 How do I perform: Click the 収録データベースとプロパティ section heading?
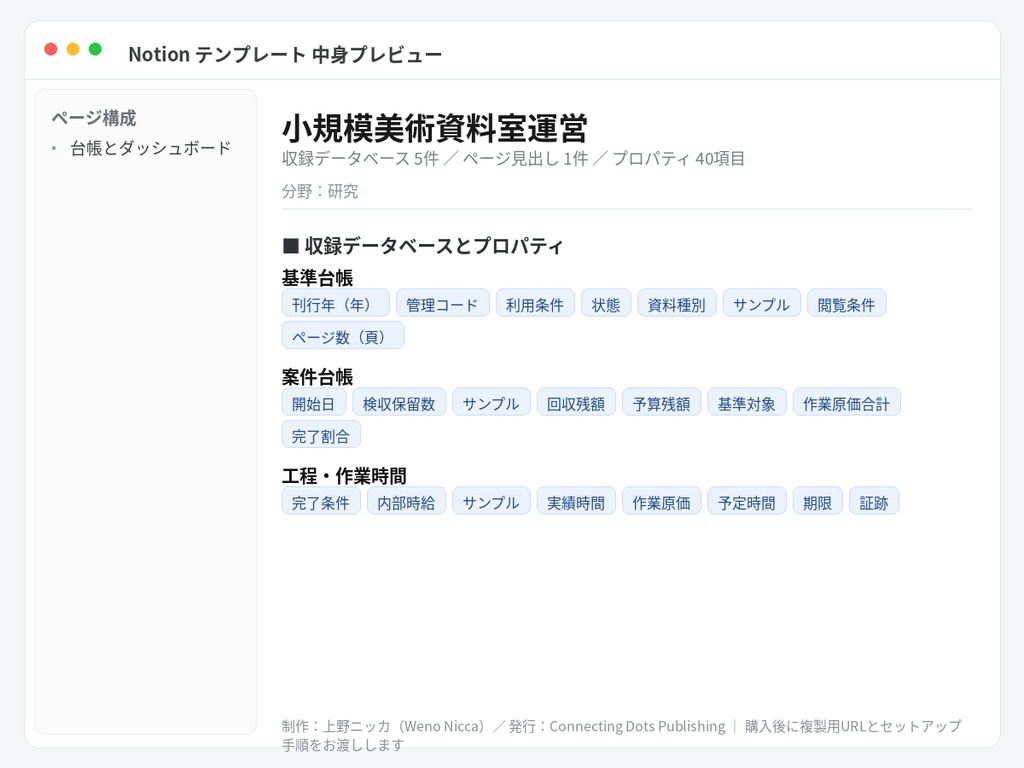click(423, 246)
